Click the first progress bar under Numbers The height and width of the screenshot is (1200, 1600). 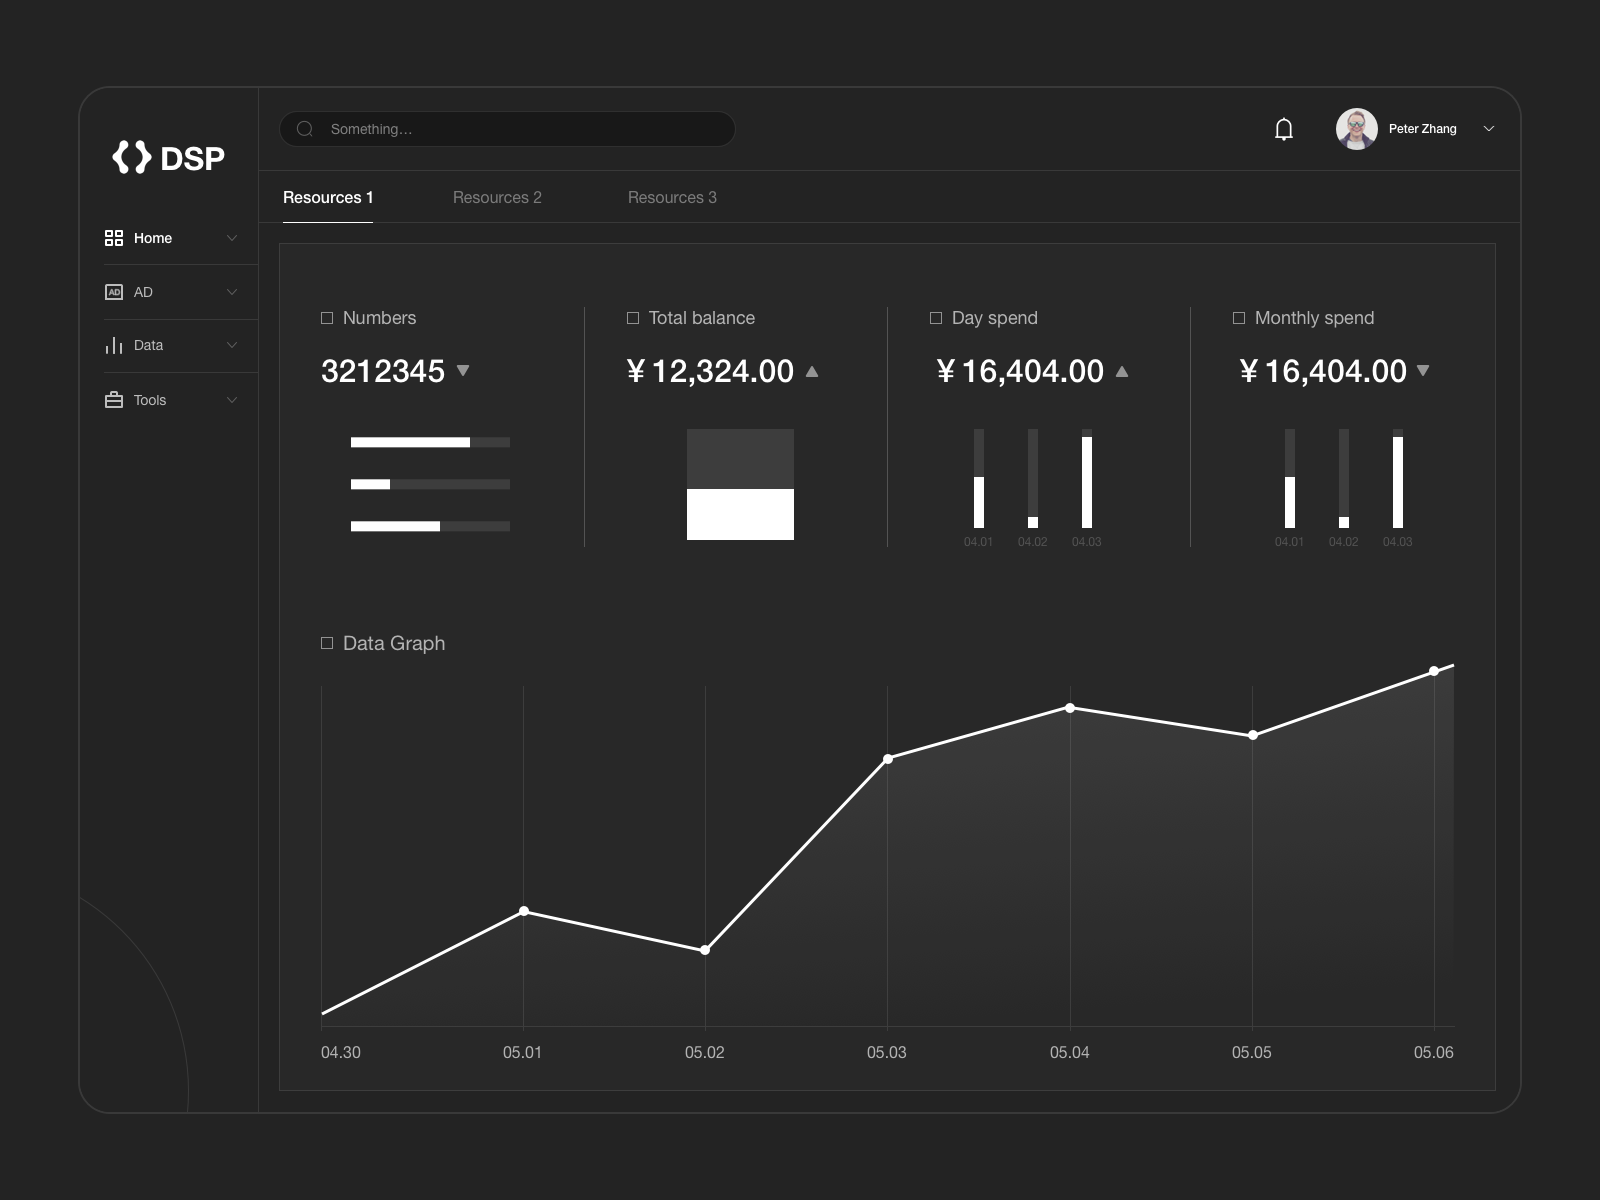point(430,441)
